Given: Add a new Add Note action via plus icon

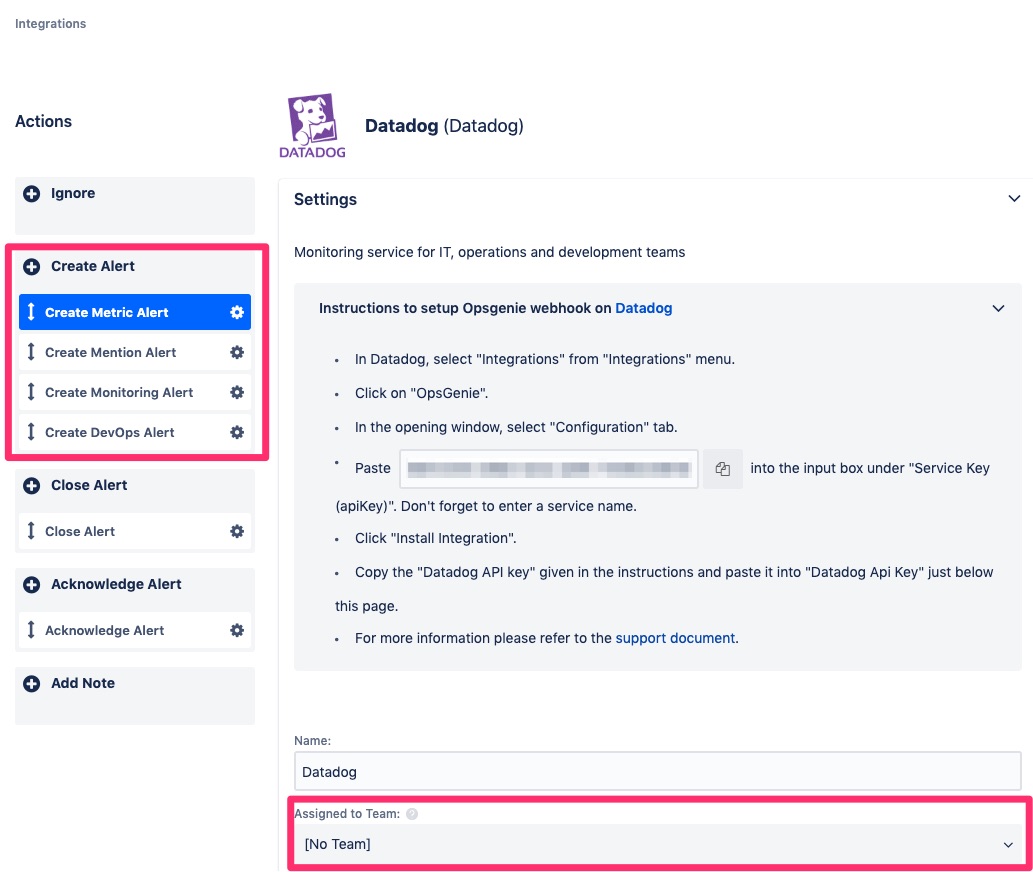Looking at the screenshot, I should pyautogui.click(x=32, y=684).
